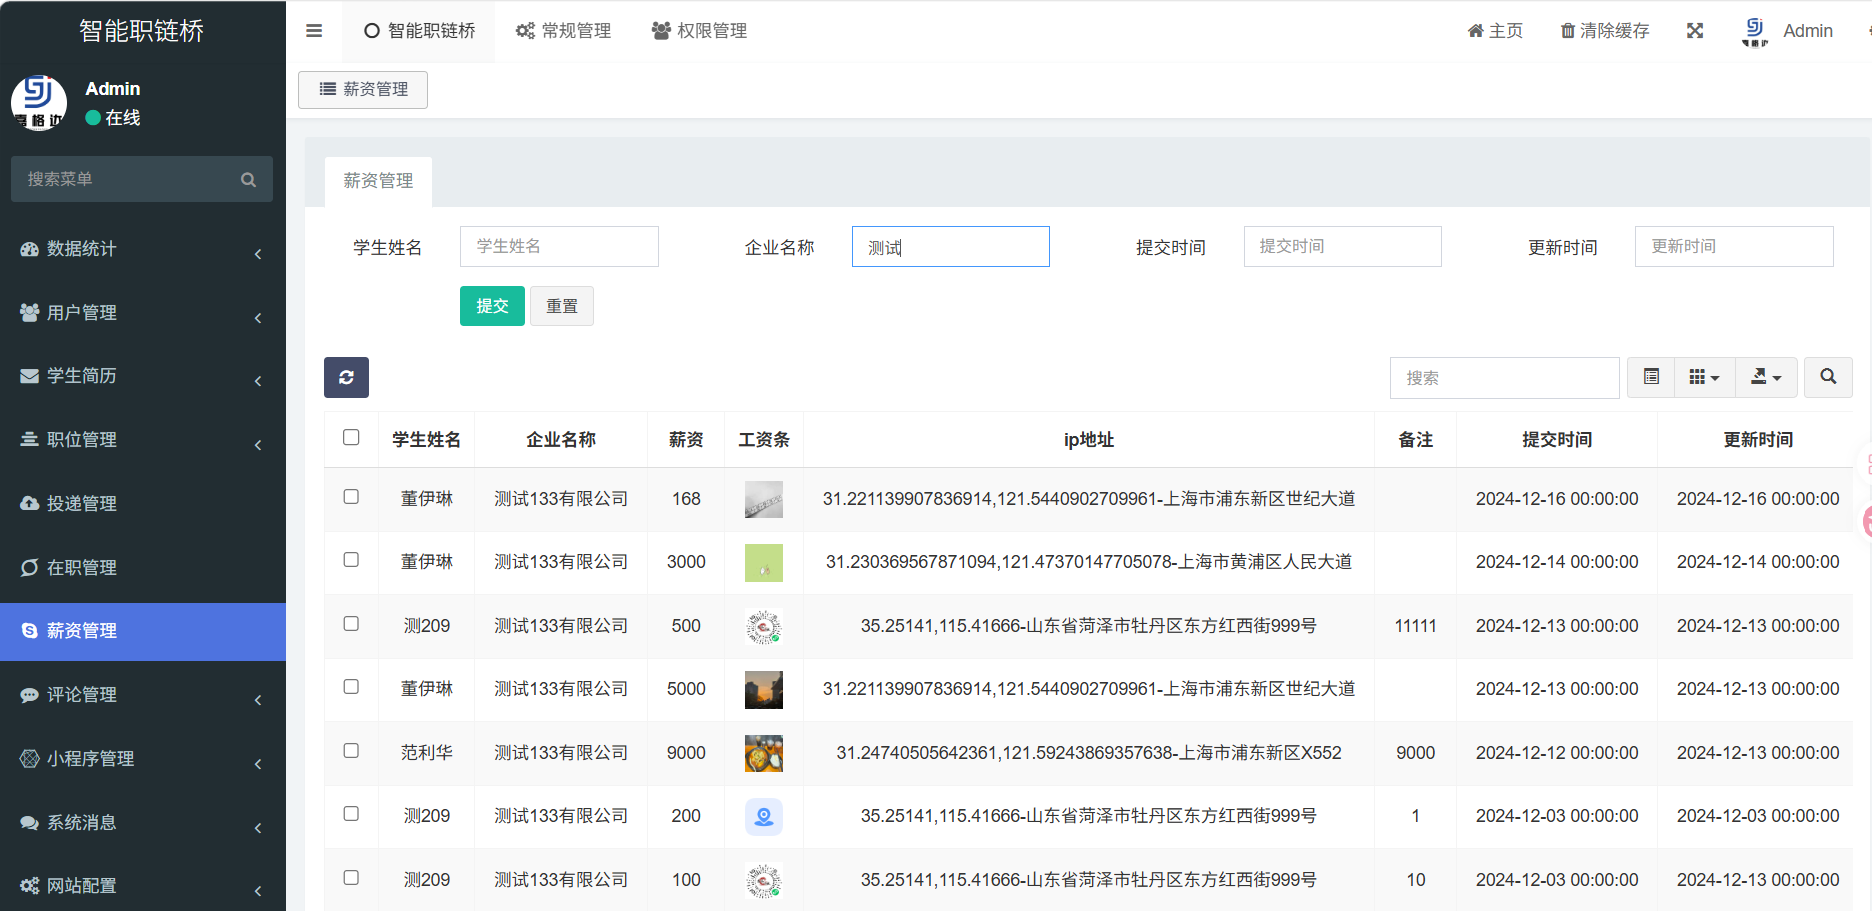Open the 权限管理 top menu tab
Viewport: 1872px width, 911px height.
[x=700, y=31]
